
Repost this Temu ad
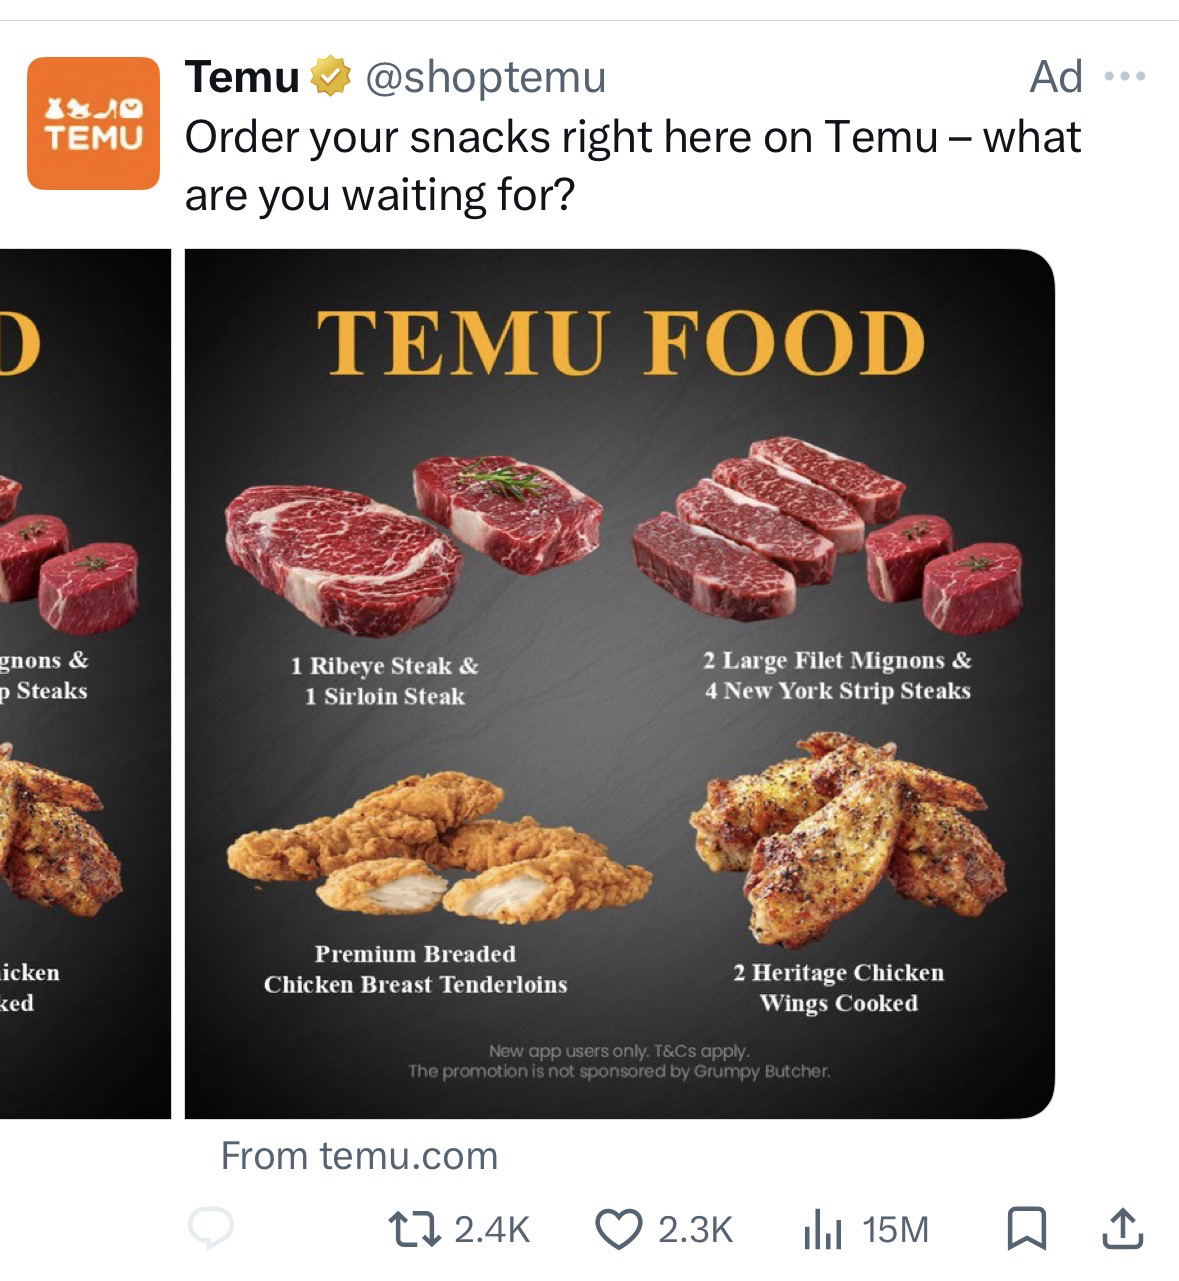[415, 1229]
